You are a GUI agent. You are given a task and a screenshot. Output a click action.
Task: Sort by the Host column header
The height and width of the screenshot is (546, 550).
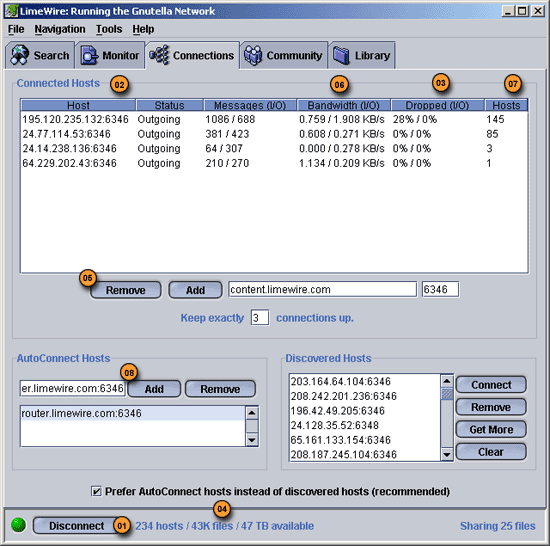coord(78,105)
